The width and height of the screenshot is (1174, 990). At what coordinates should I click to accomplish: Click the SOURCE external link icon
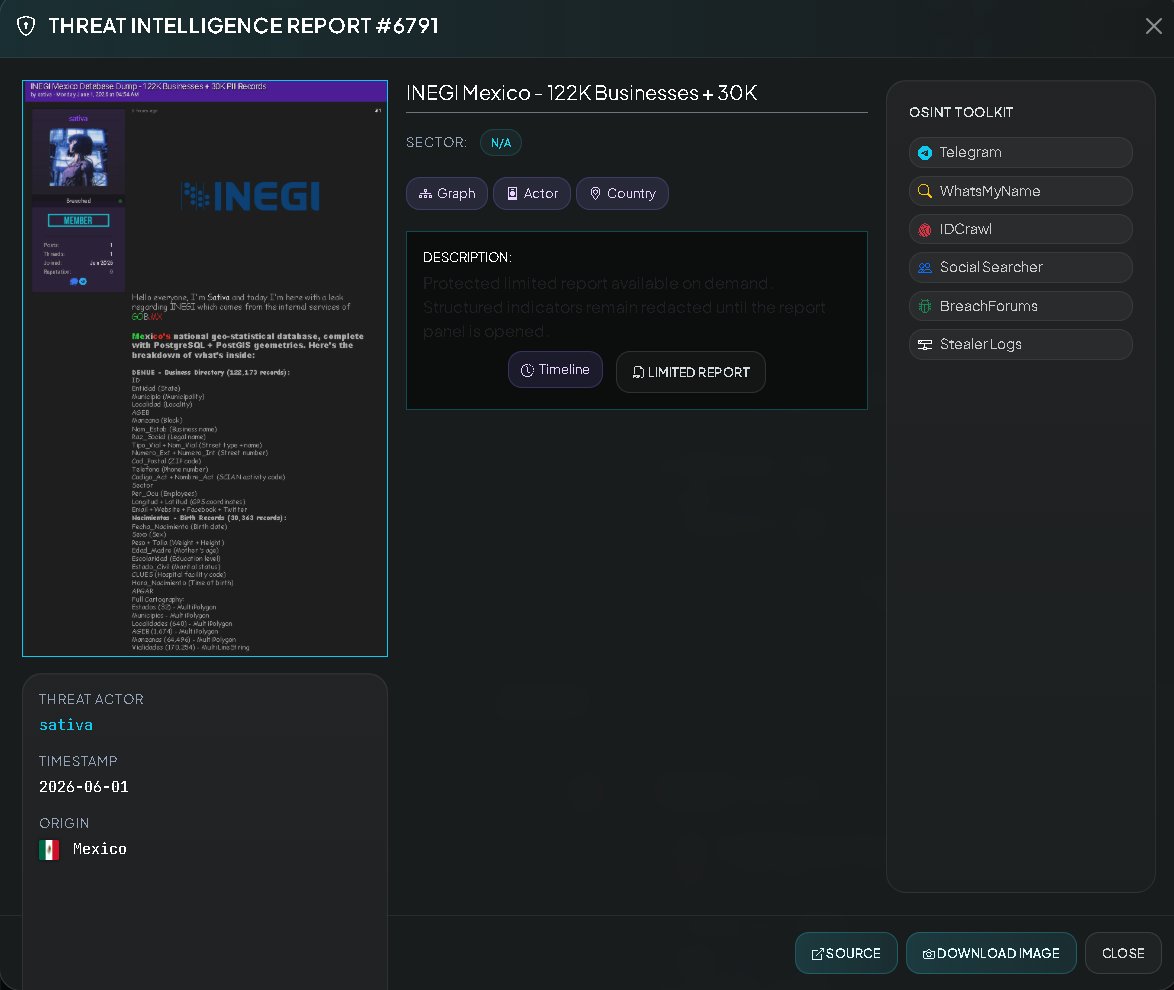[x=818, y=954]
